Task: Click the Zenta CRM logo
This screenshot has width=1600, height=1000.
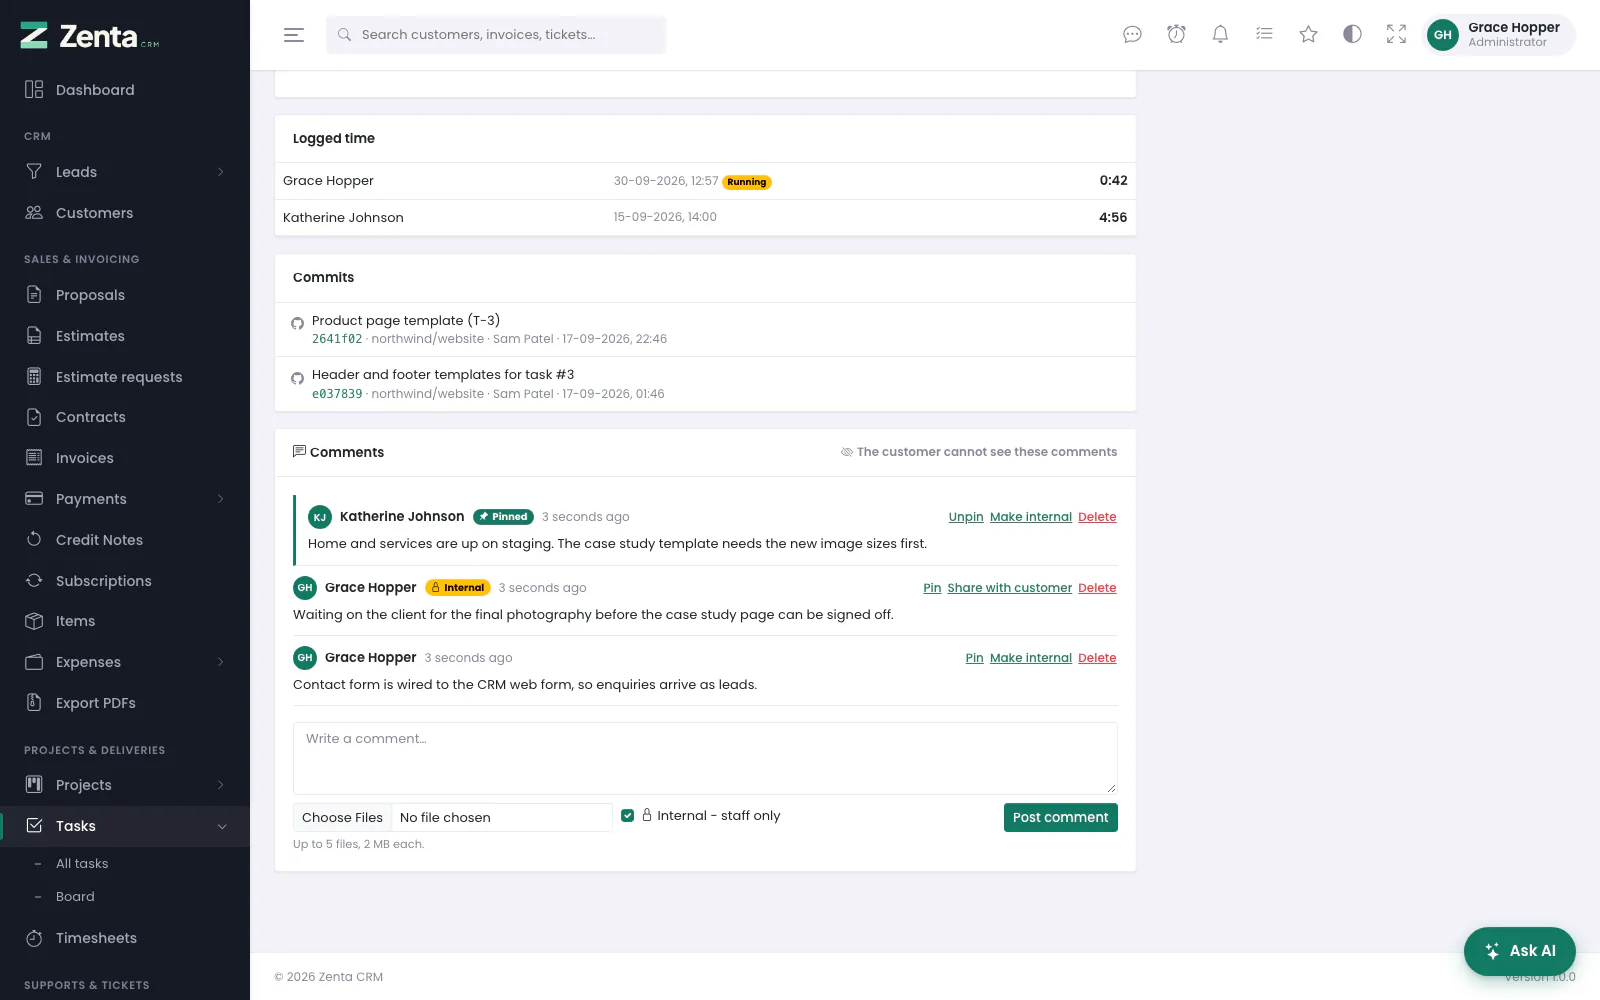Action: 90,36
